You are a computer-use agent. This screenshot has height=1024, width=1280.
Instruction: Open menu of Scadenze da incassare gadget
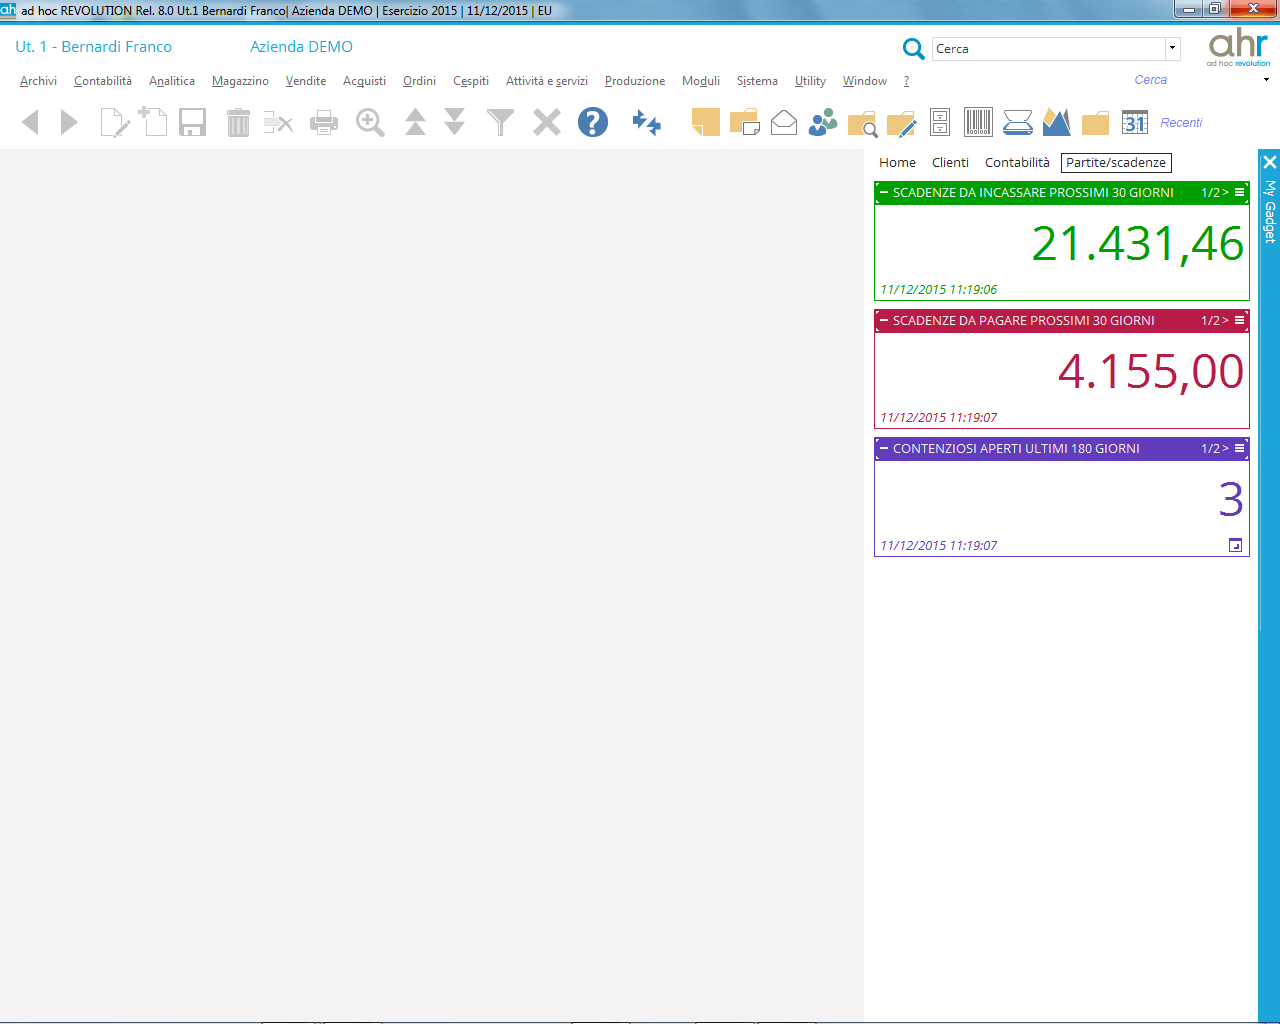pyautogui.click(x=1240, y=193)
